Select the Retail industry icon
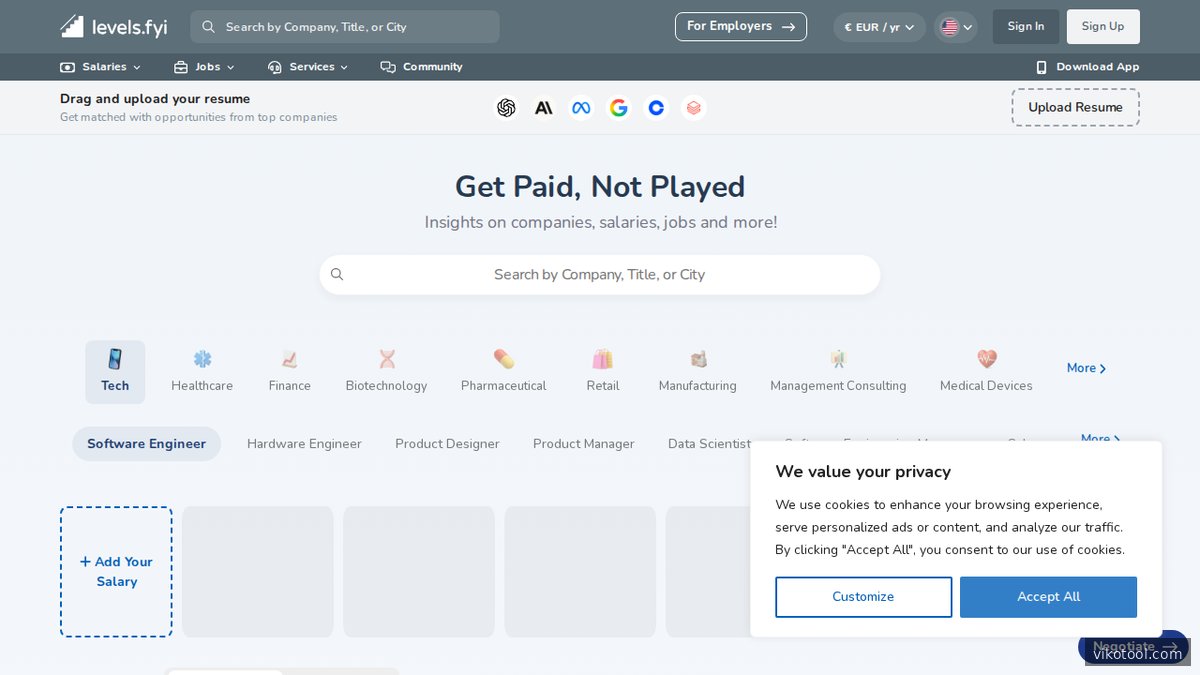The width and height of the screenshot is (1200, 675). [x=602, y=358]
